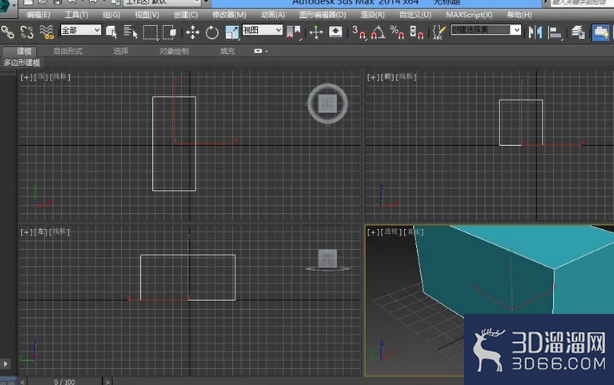Toggle the keyboard shortcut override button
Image resolution: width=614 pixels, height=385 pixels.
point(335,32)
